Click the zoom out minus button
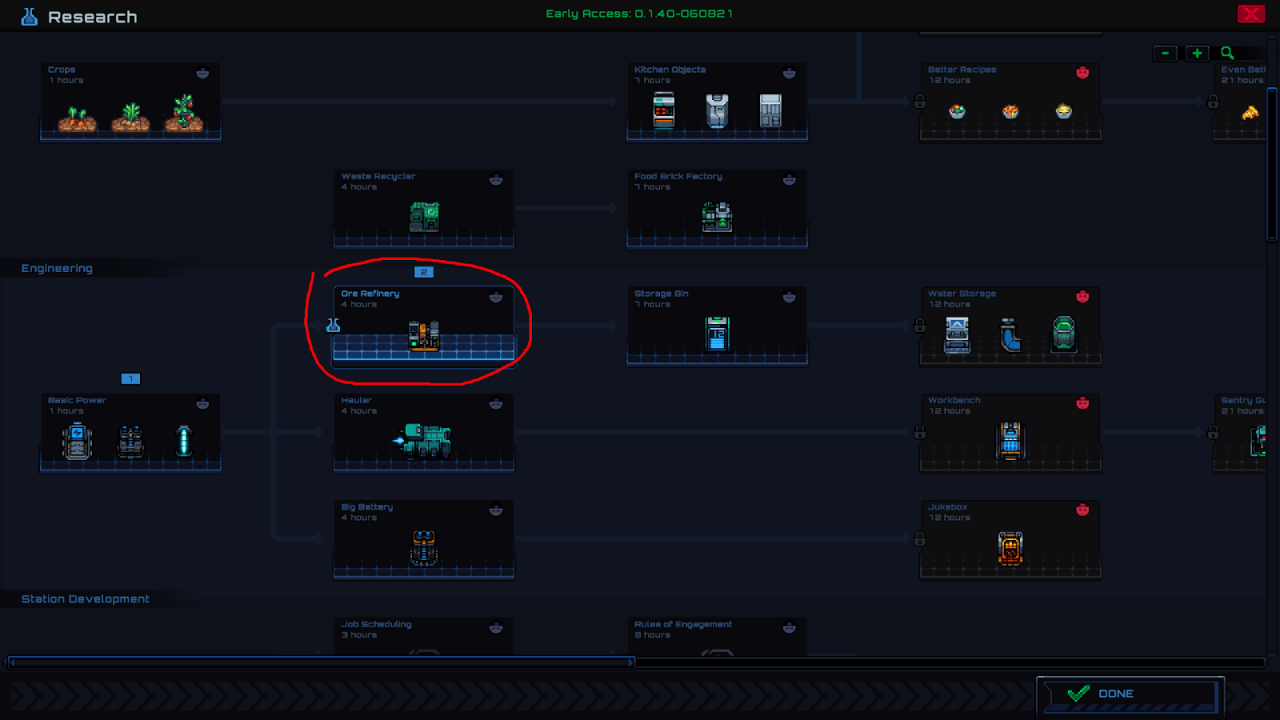The width and height of the screenshot is (1280, 720). 1165,53
